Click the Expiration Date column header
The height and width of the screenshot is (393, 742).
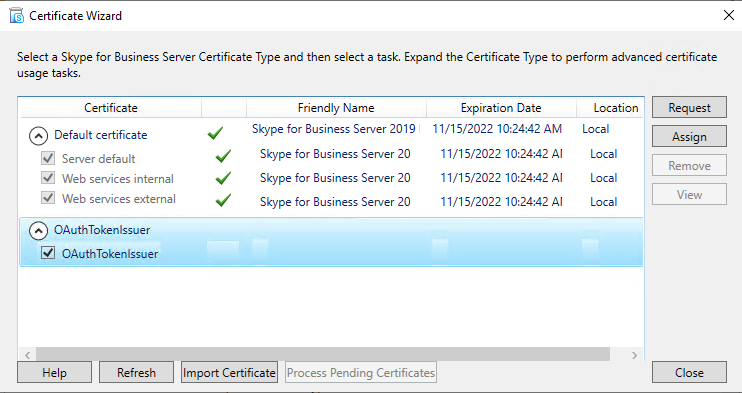coord(501,108)
